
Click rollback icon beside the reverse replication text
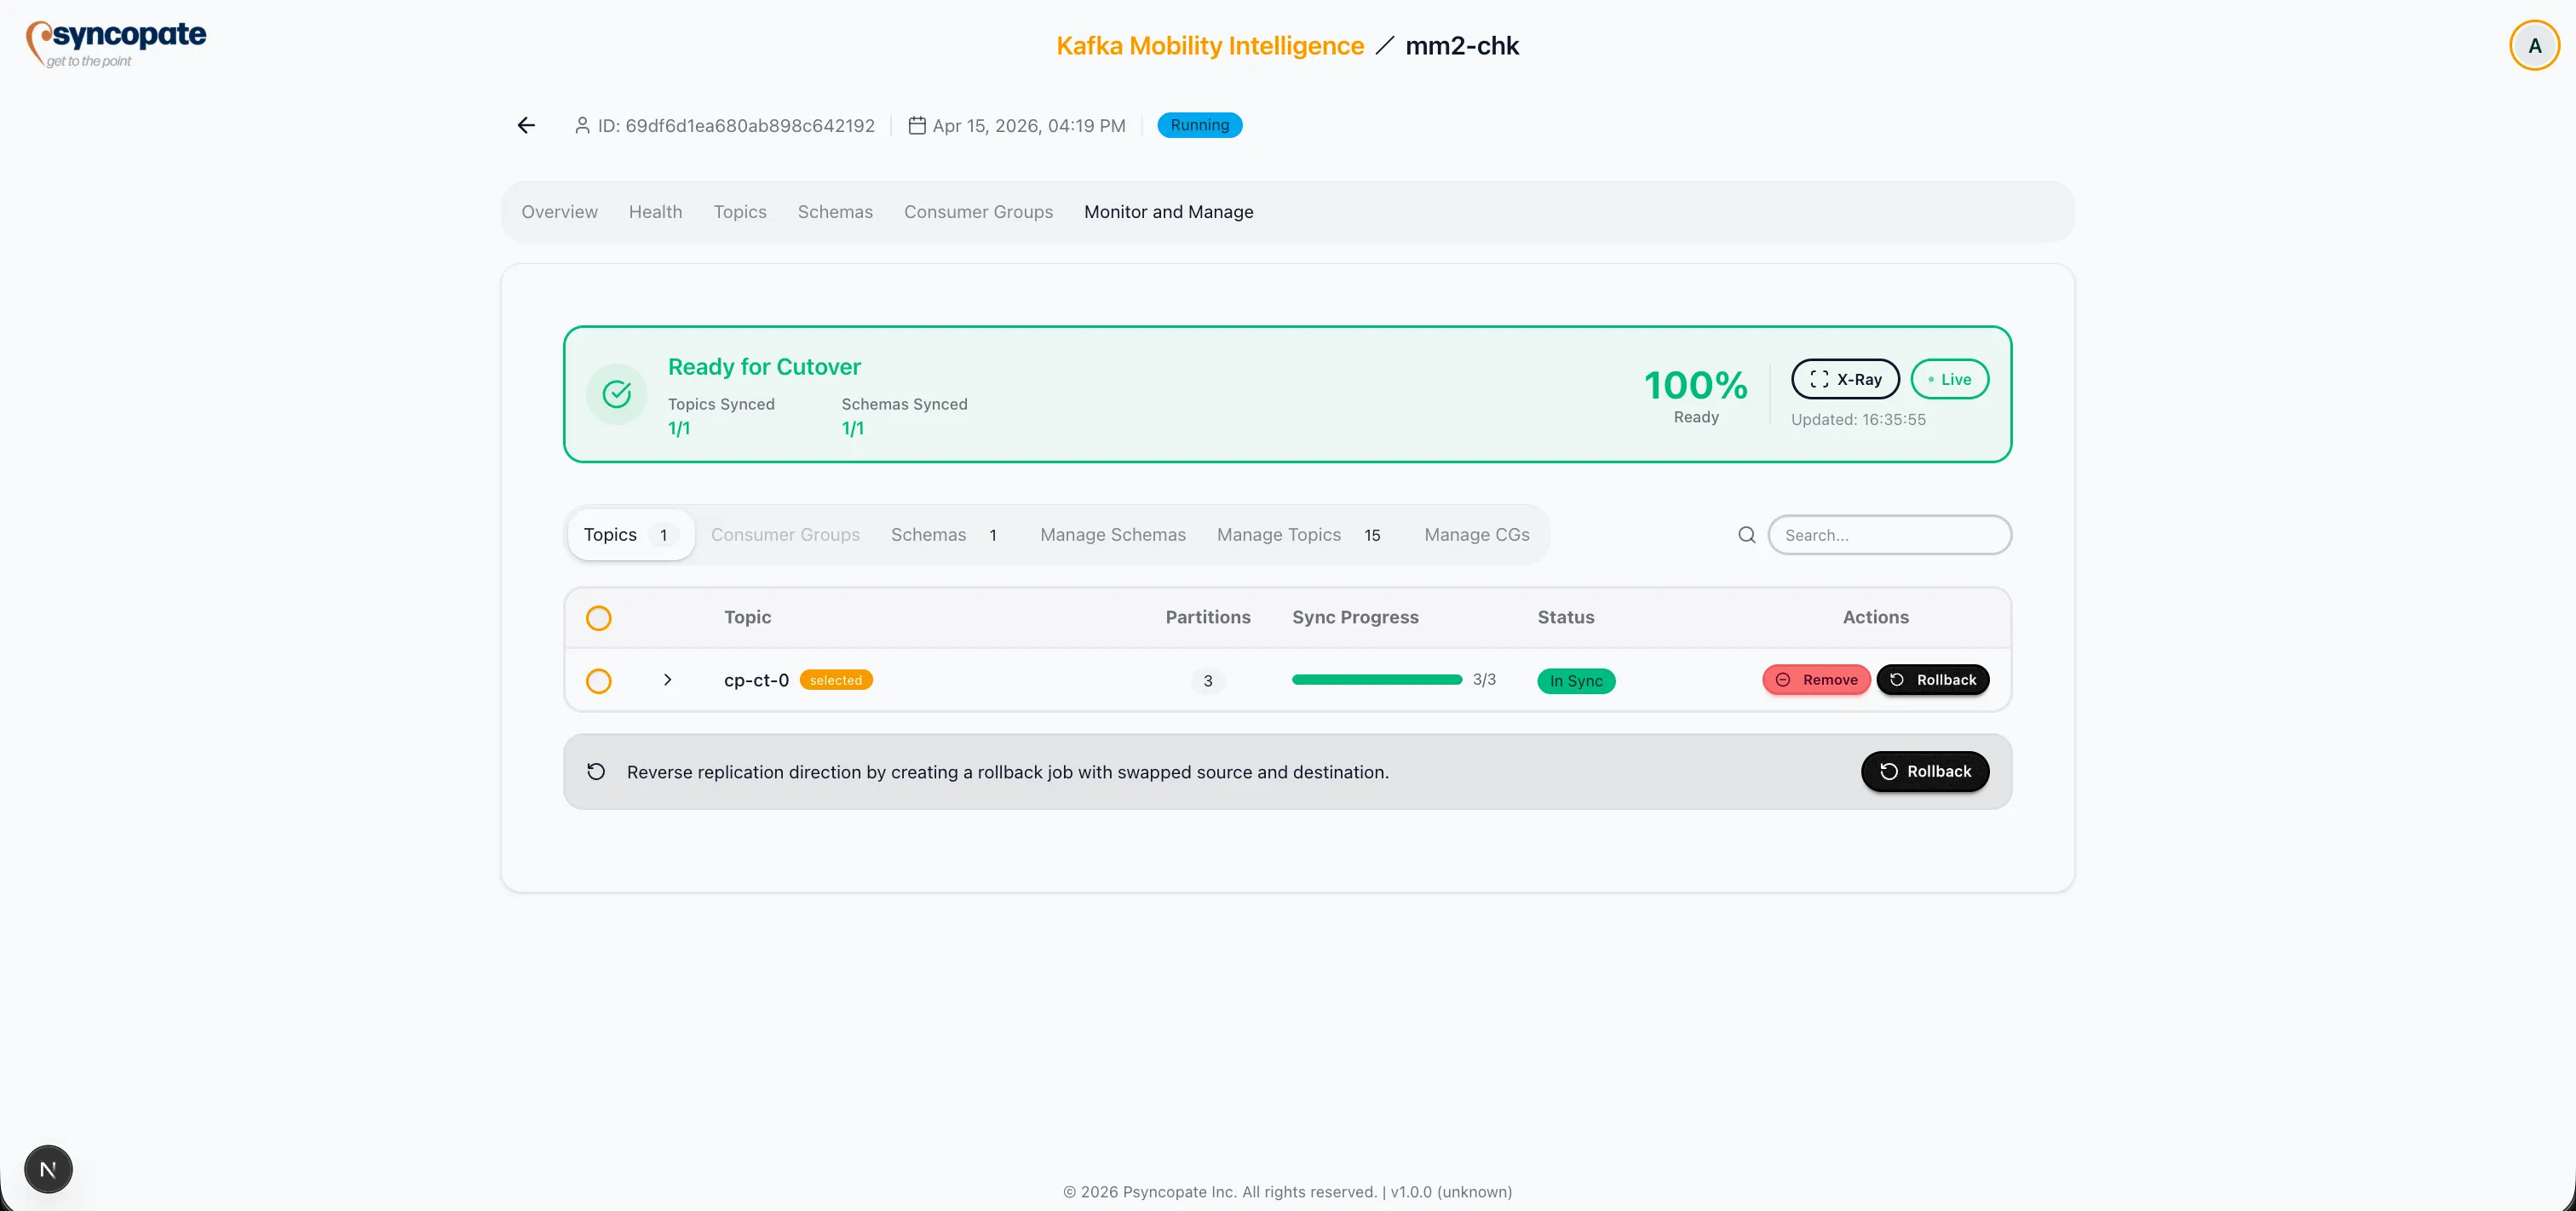coord(596,771)
